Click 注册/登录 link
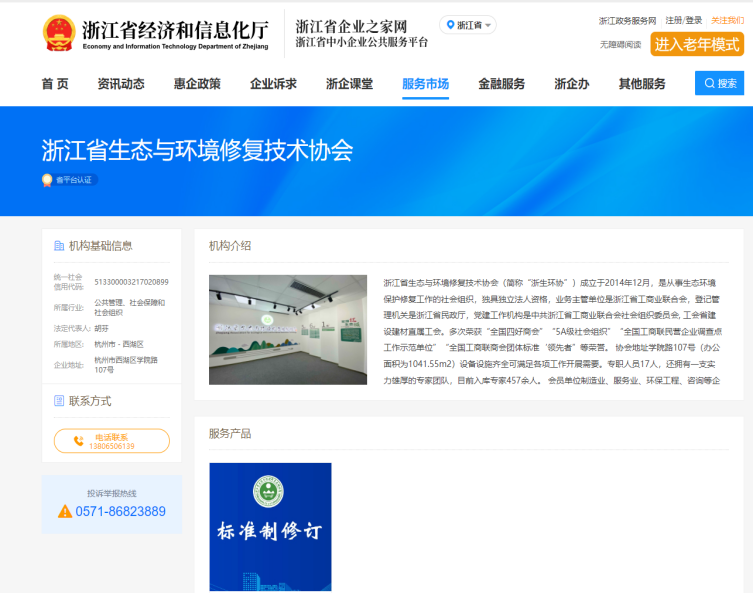This screenshot has width=753, height=593. point(683,21)
